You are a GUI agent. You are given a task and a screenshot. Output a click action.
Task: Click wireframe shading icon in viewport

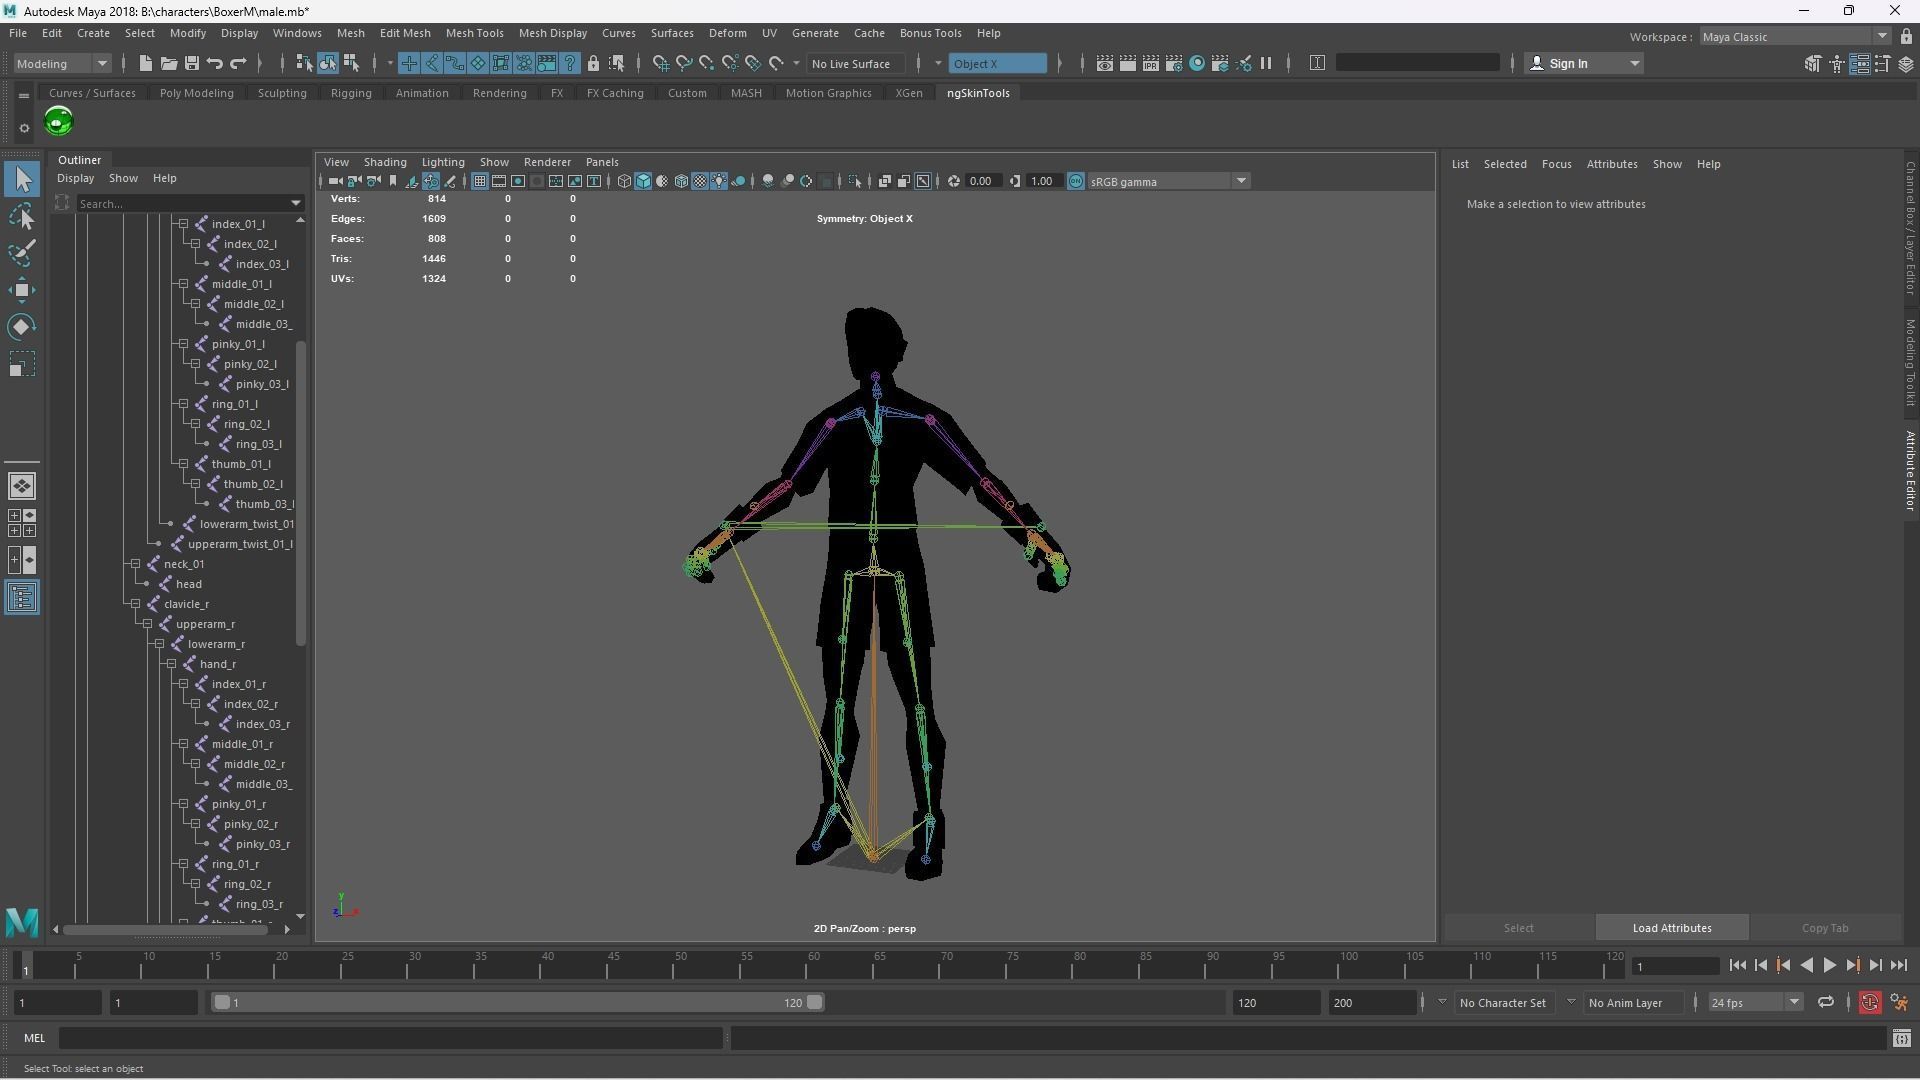pyautogui.click(x=624, y=182)
